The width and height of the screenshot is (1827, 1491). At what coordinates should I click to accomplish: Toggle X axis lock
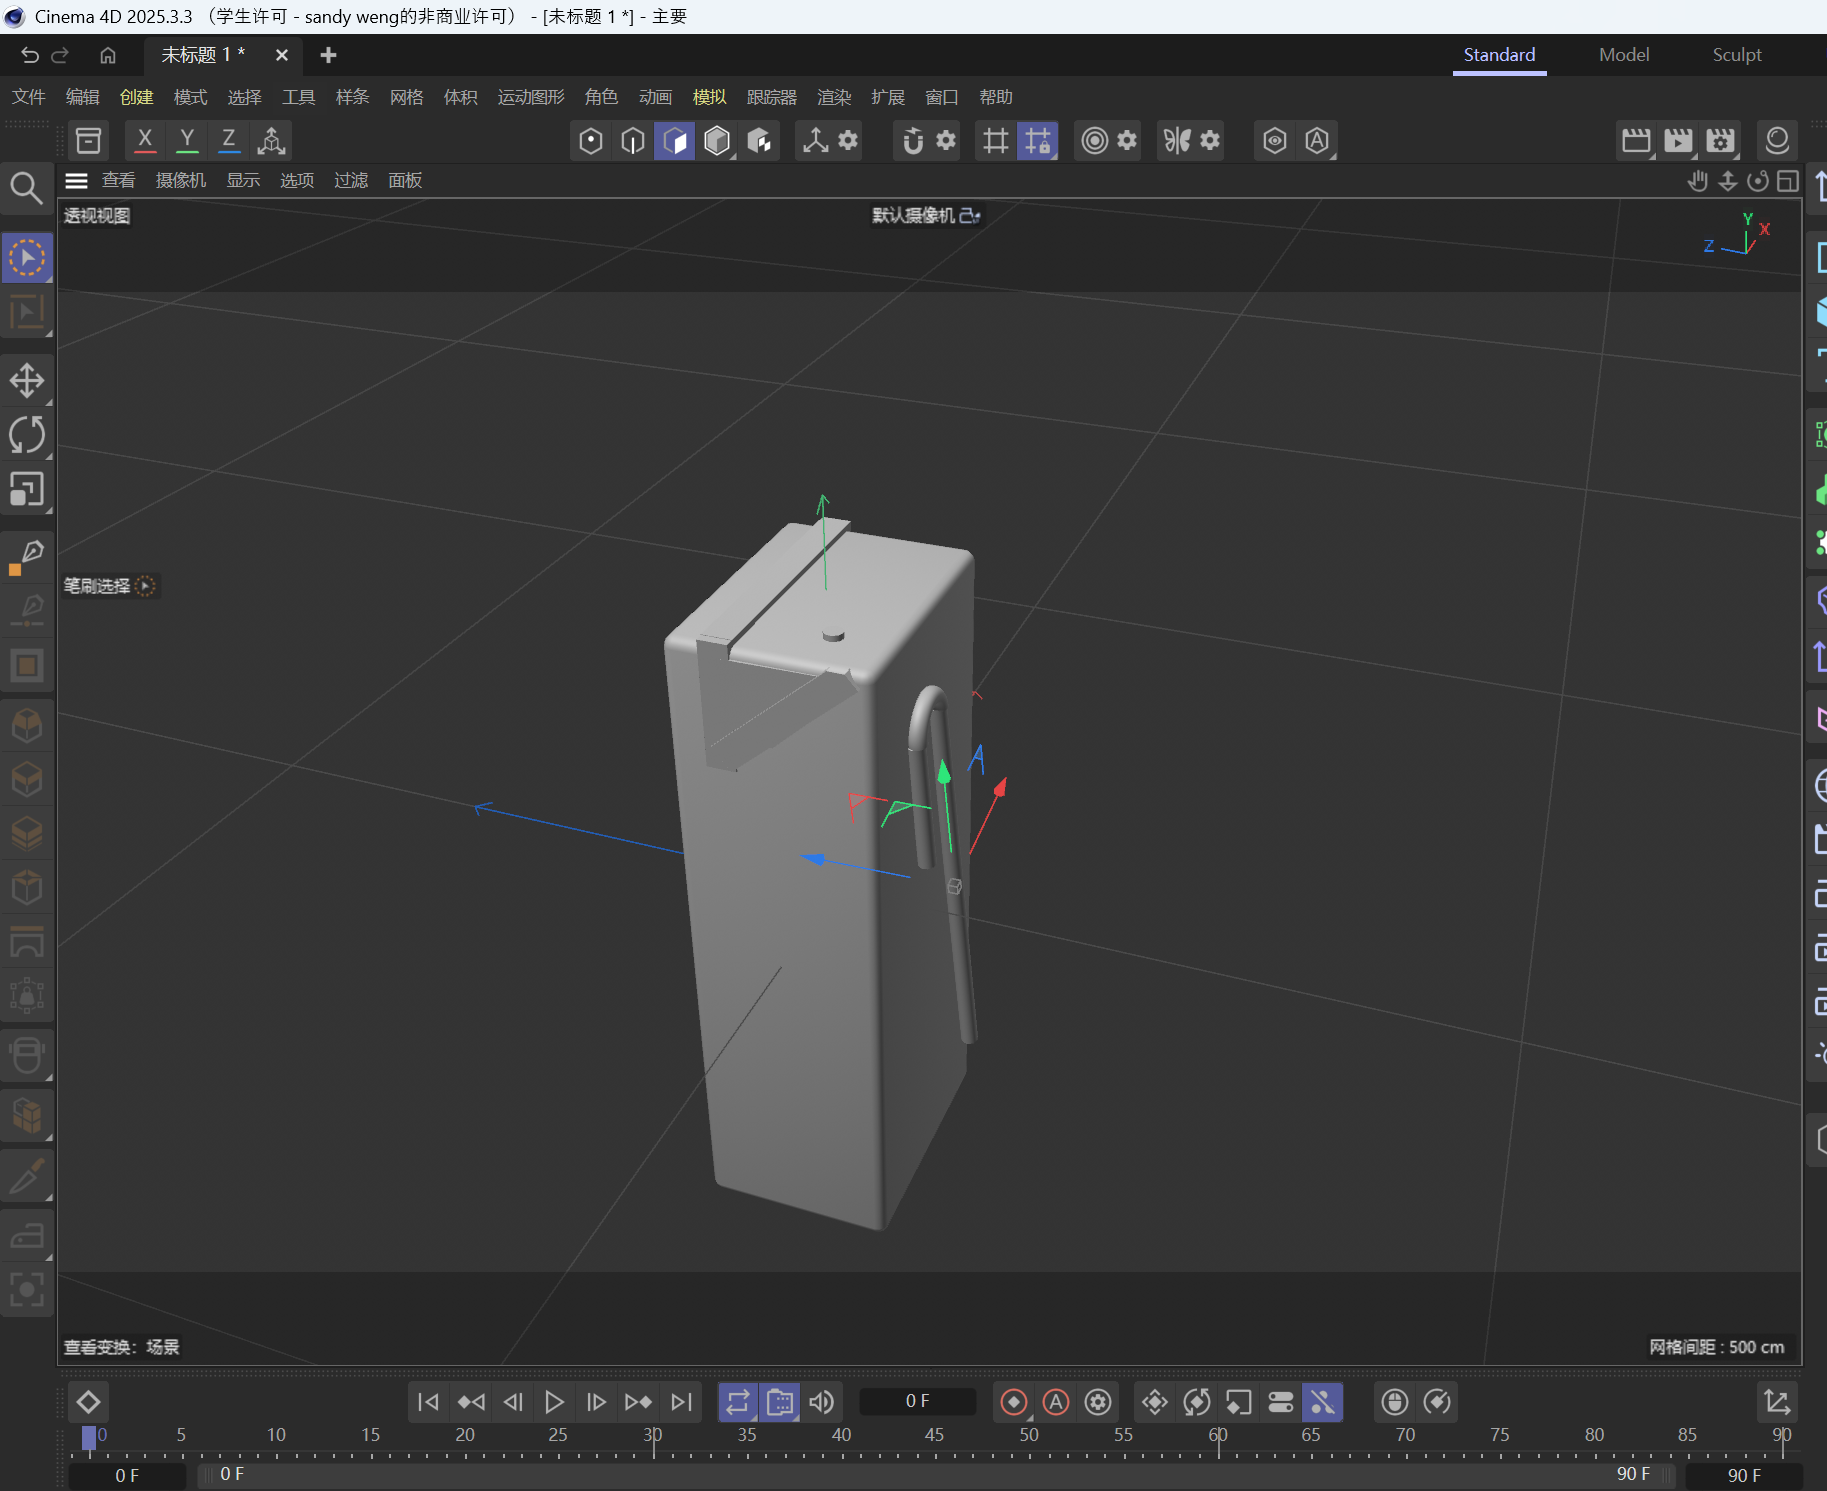click(145, 140)
